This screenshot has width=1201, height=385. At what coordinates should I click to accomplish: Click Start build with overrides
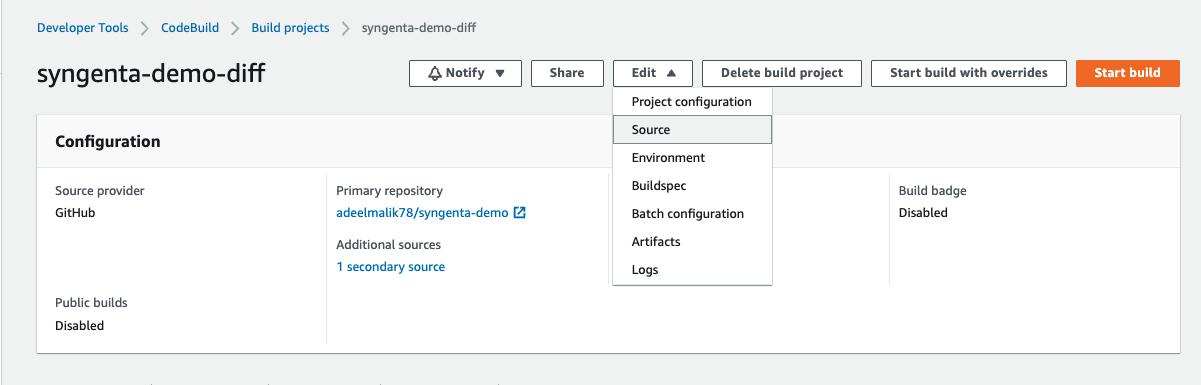coord(969,73)
